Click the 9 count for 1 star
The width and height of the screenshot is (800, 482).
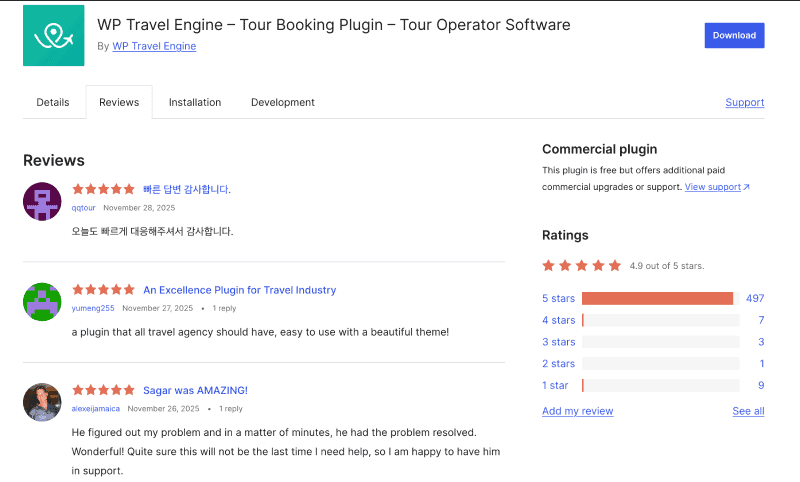761,385
